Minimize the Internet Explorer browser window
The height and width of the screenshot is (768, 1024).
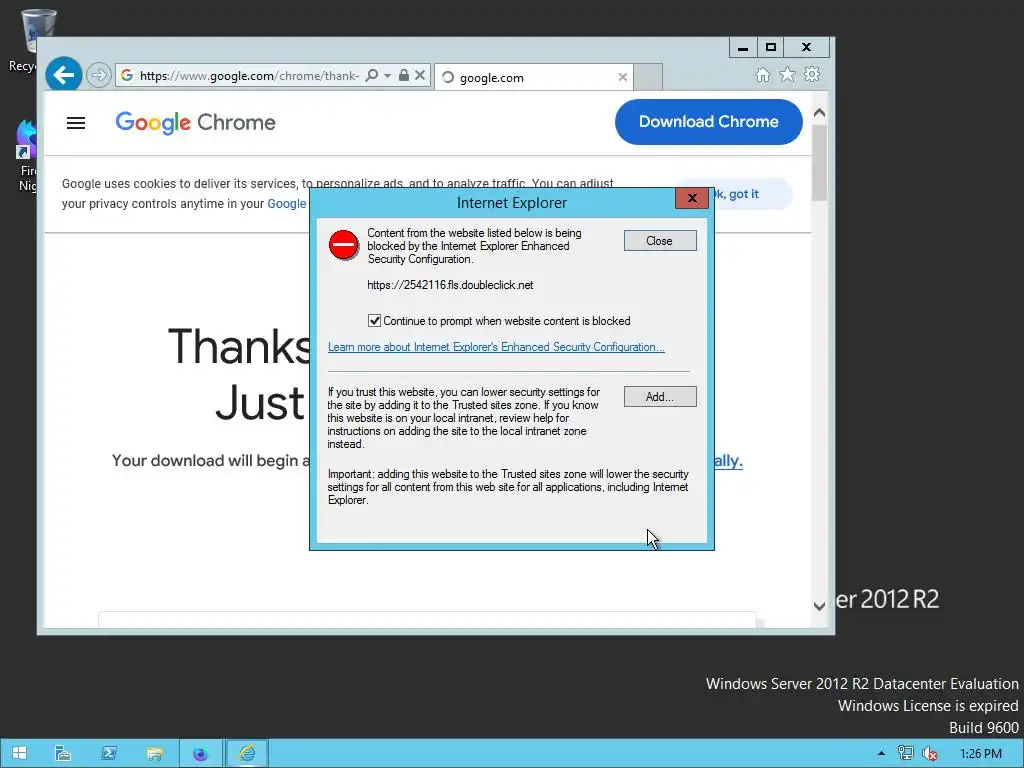click(x=743, y=48)
